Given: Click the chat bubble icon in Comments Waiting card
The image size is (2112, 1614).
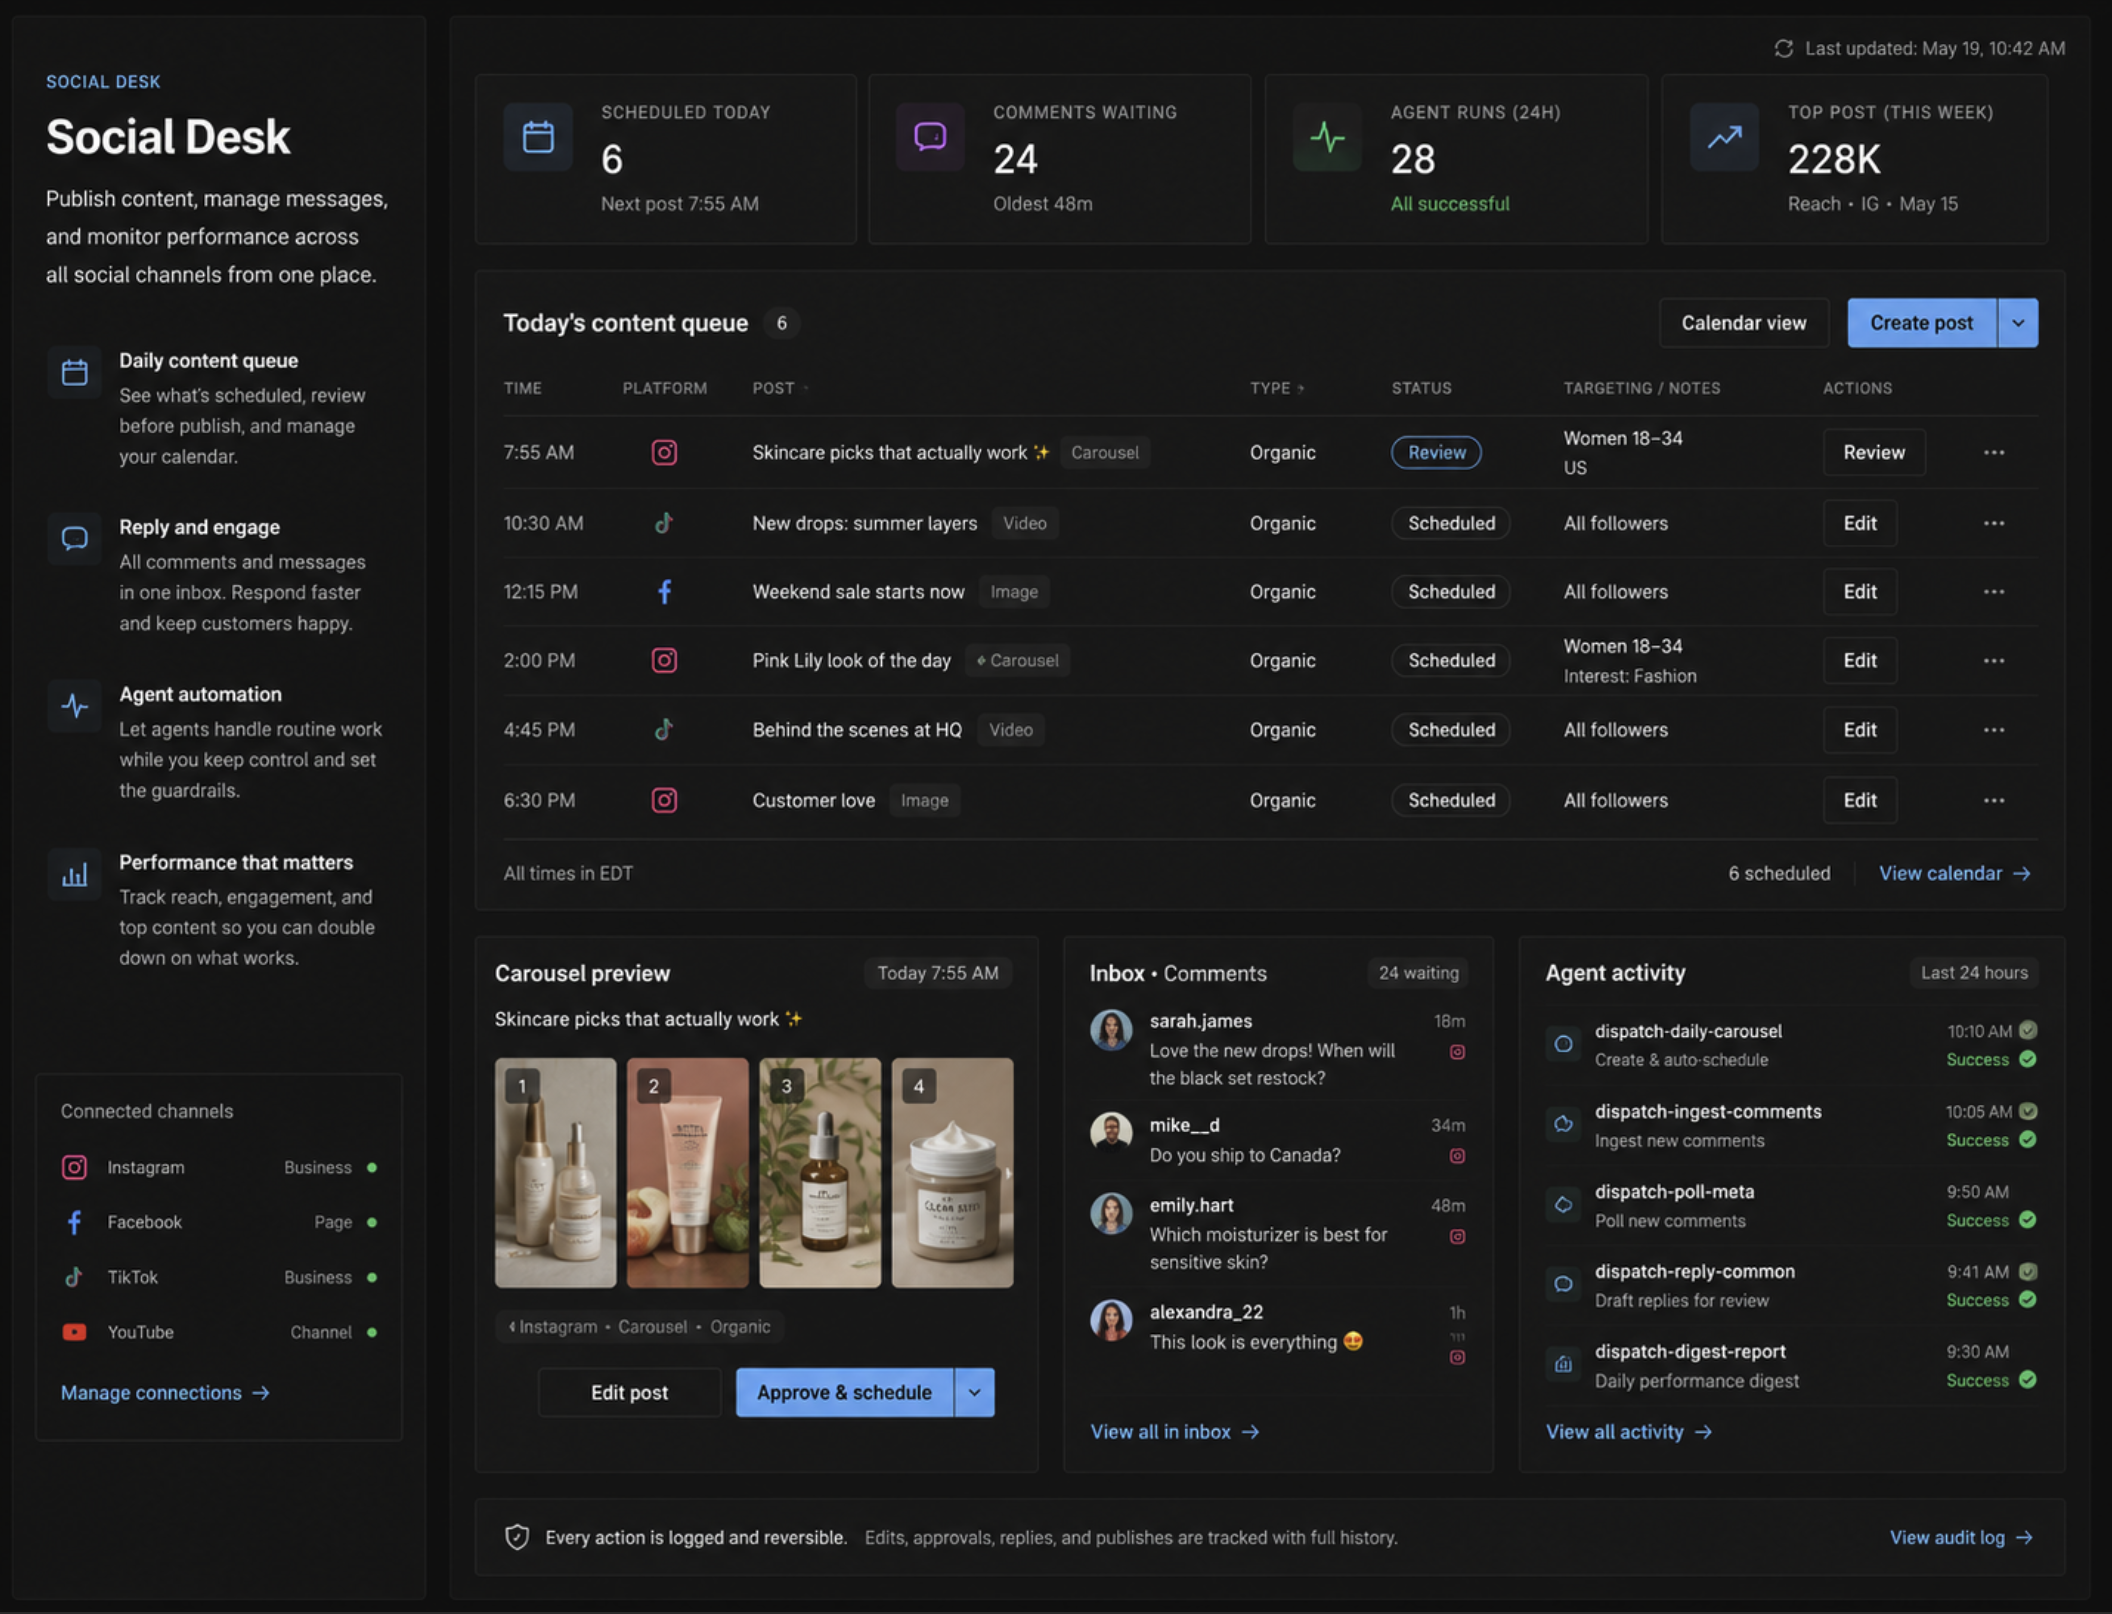Looking at the screenshot, I should point(930,137).
